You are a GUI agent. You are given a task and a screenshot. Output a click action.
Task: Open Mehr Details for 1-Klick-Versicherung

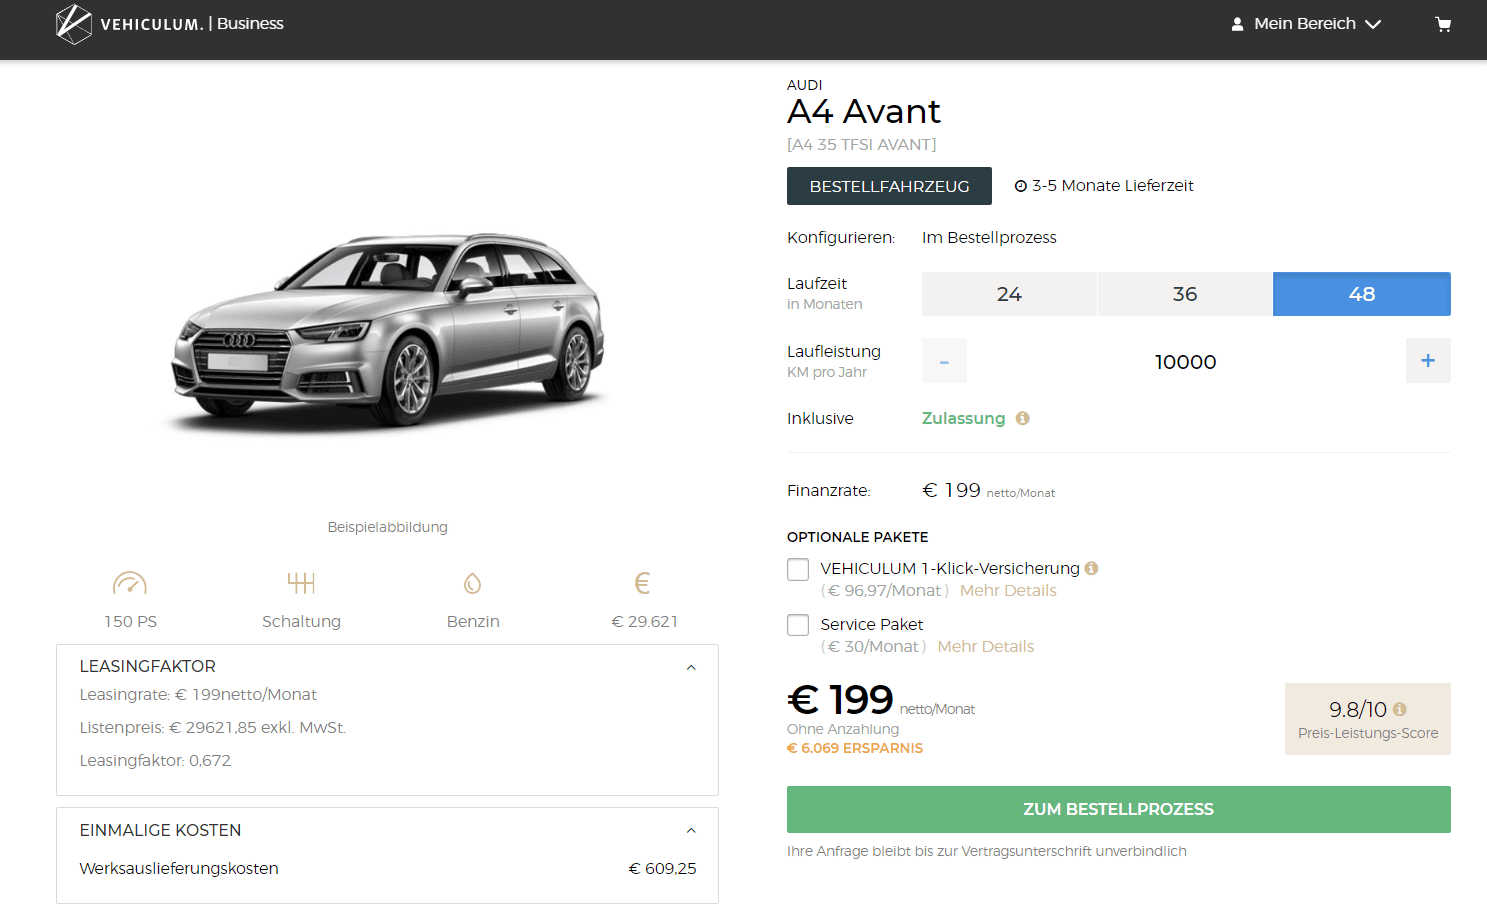[1008, 591]
